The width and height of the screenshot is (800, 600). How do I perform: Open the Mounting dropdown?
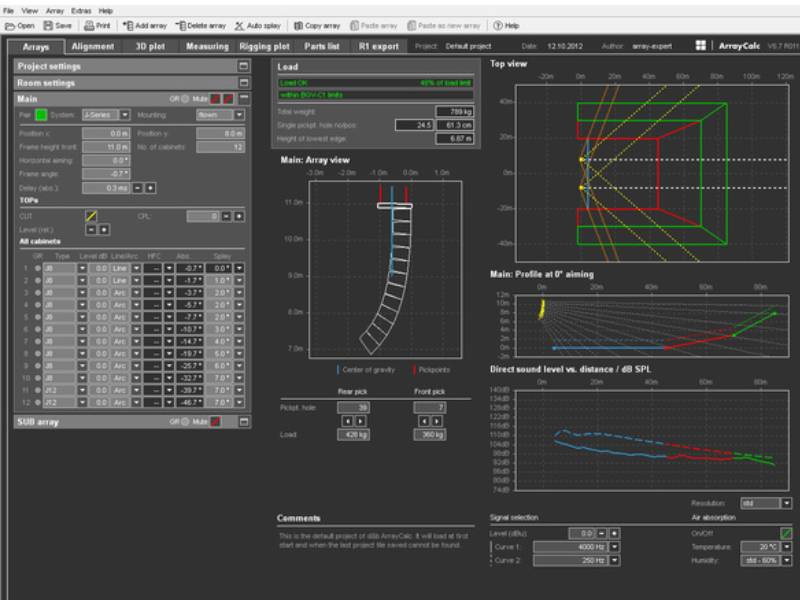tap(239, 115)
